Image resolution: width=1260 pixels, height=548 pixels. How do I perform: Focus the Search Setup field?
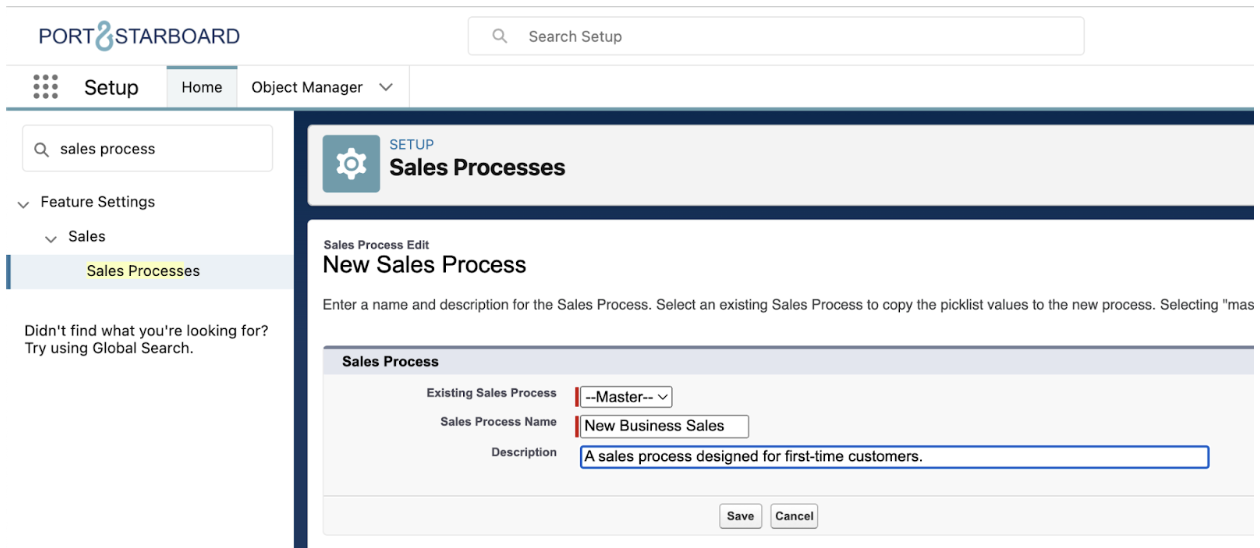click(790, 36)
